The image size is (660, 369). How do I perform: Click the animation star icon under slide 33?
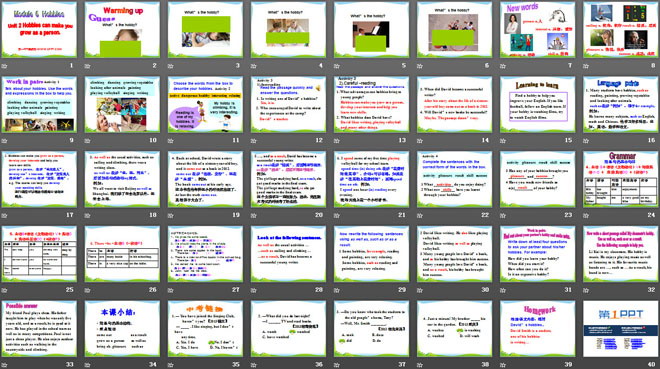click(x=4, y=365)
